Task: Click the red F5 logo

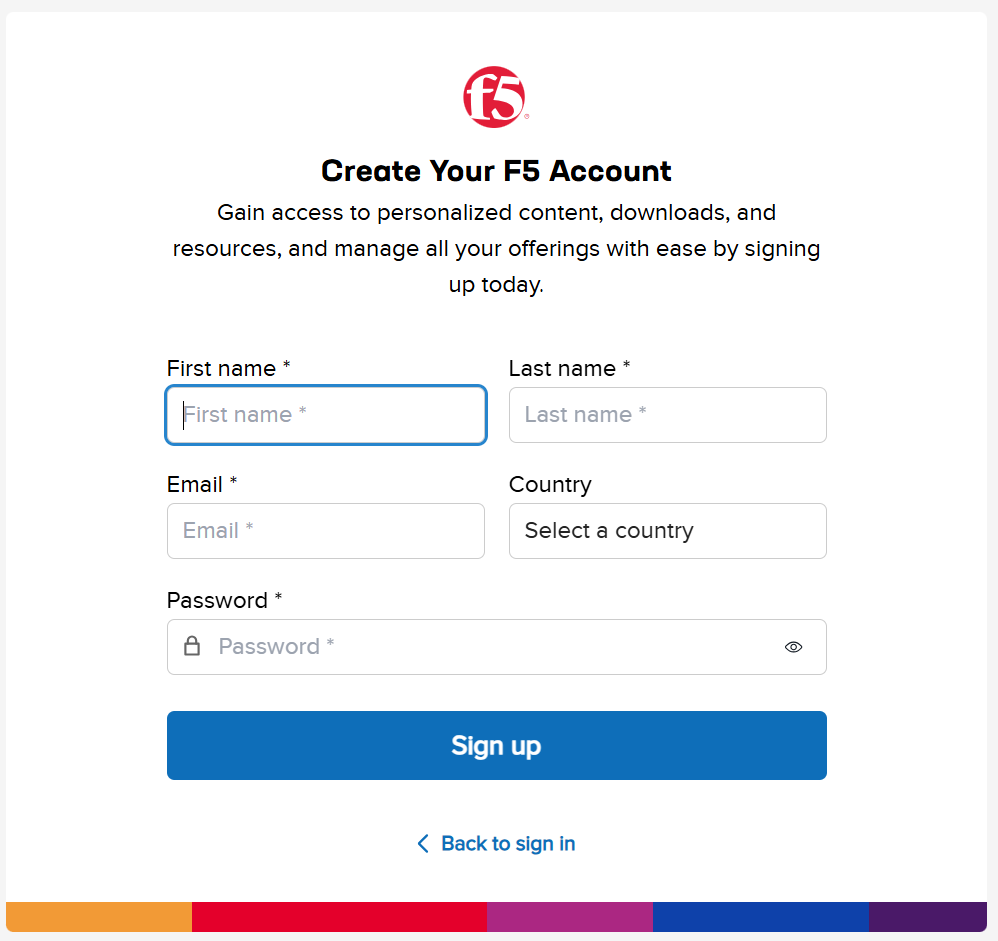Action: pos(495,97)
